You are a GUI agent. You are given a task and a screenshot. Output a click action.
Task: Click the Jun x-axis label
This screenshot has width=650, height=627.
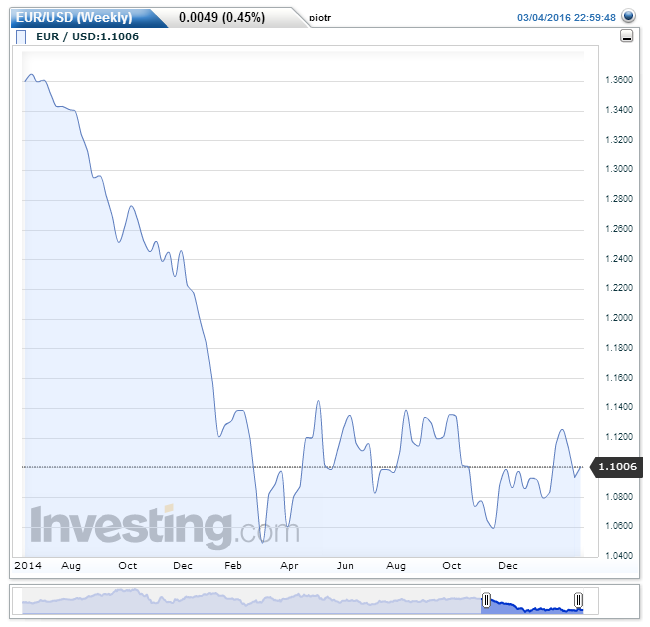345,565
